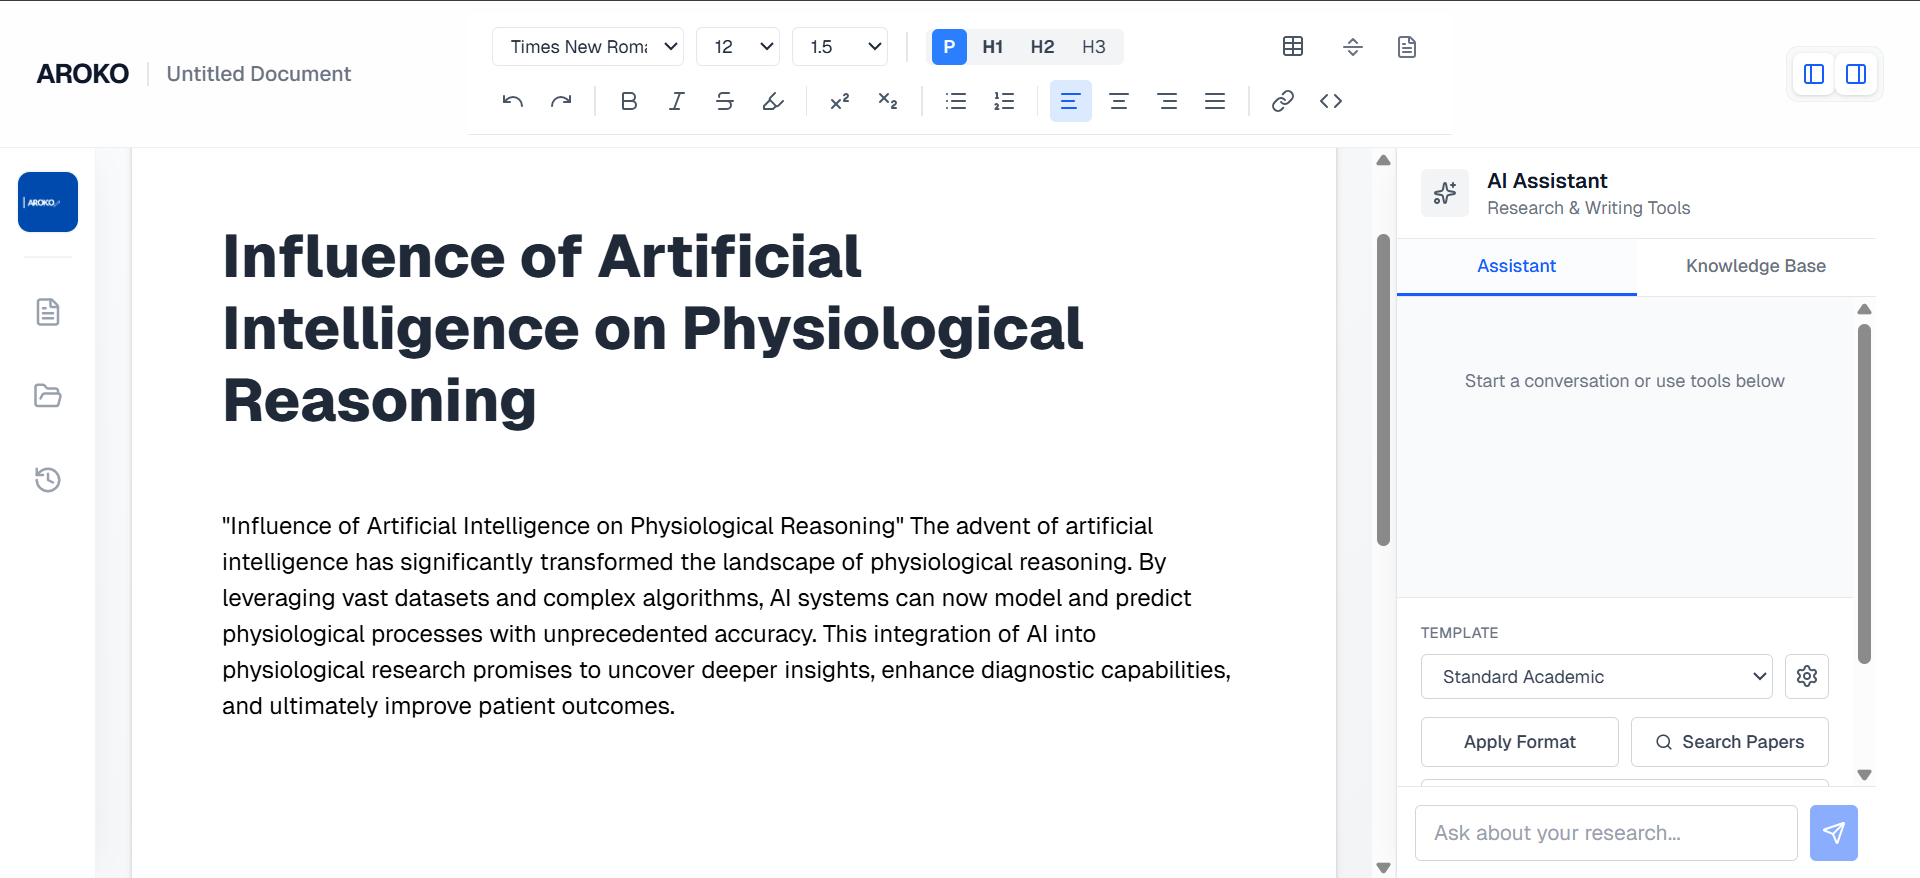This screenshot has height=878, width=1920.
Task: Select the highlighter tool icon
Action: (773, 101)
